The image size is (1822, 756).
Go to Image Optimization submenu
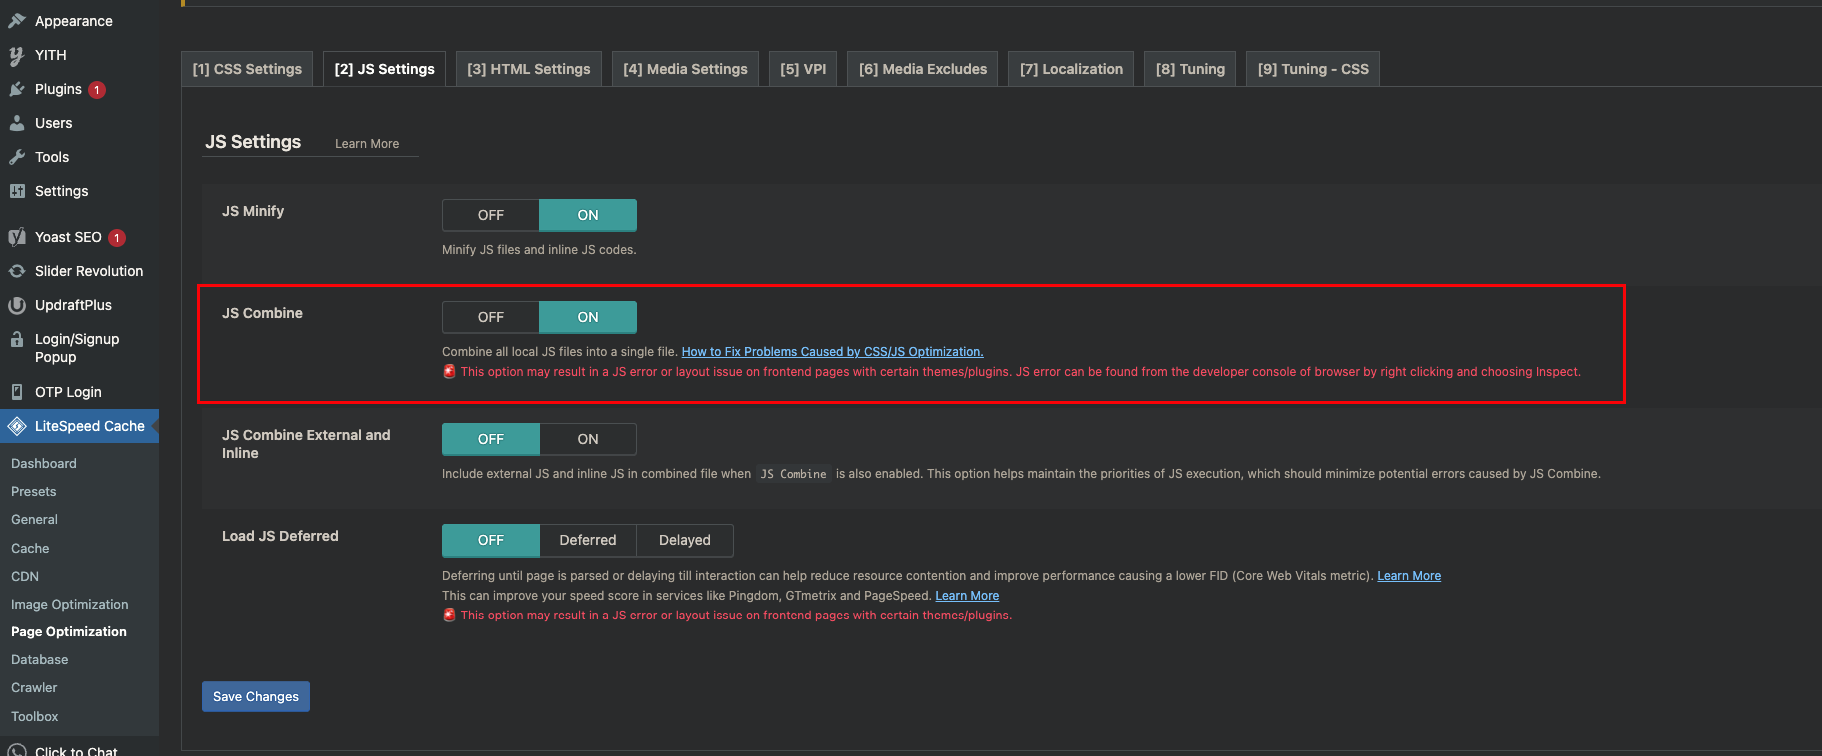[x=70, y=604]
